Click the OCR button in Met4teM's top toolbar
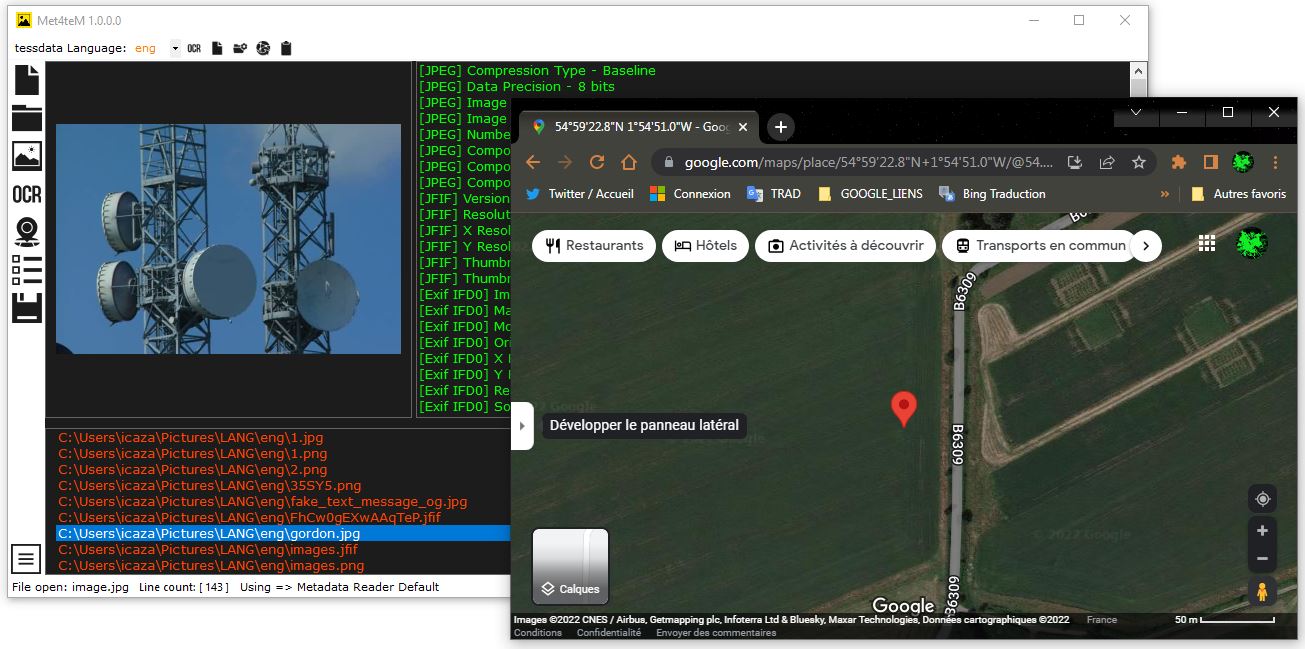This screenshot has height=649, width=1305. pos(194,48)
